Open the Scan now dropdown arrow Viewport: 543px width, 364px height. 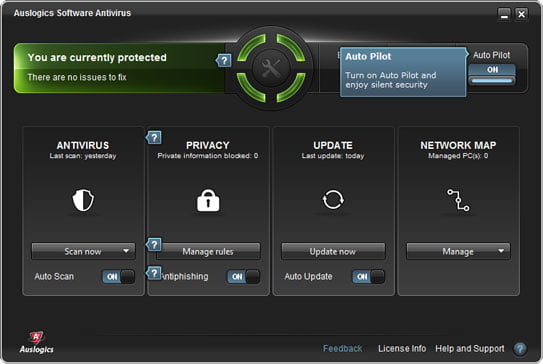coord(126,251)
